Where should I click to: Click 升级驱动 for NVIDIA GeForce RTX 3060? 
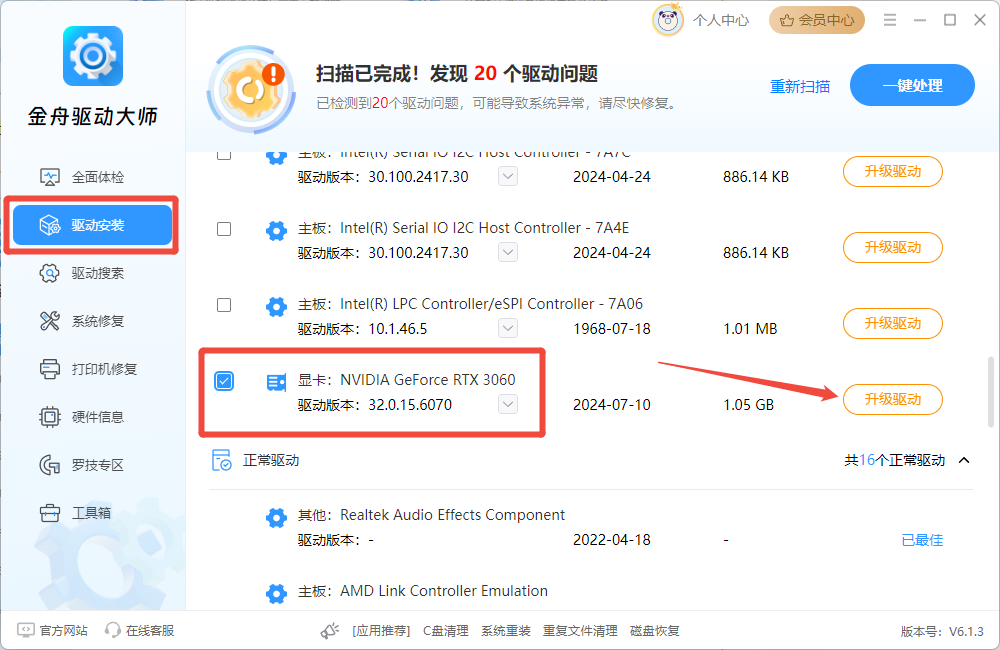892,399
